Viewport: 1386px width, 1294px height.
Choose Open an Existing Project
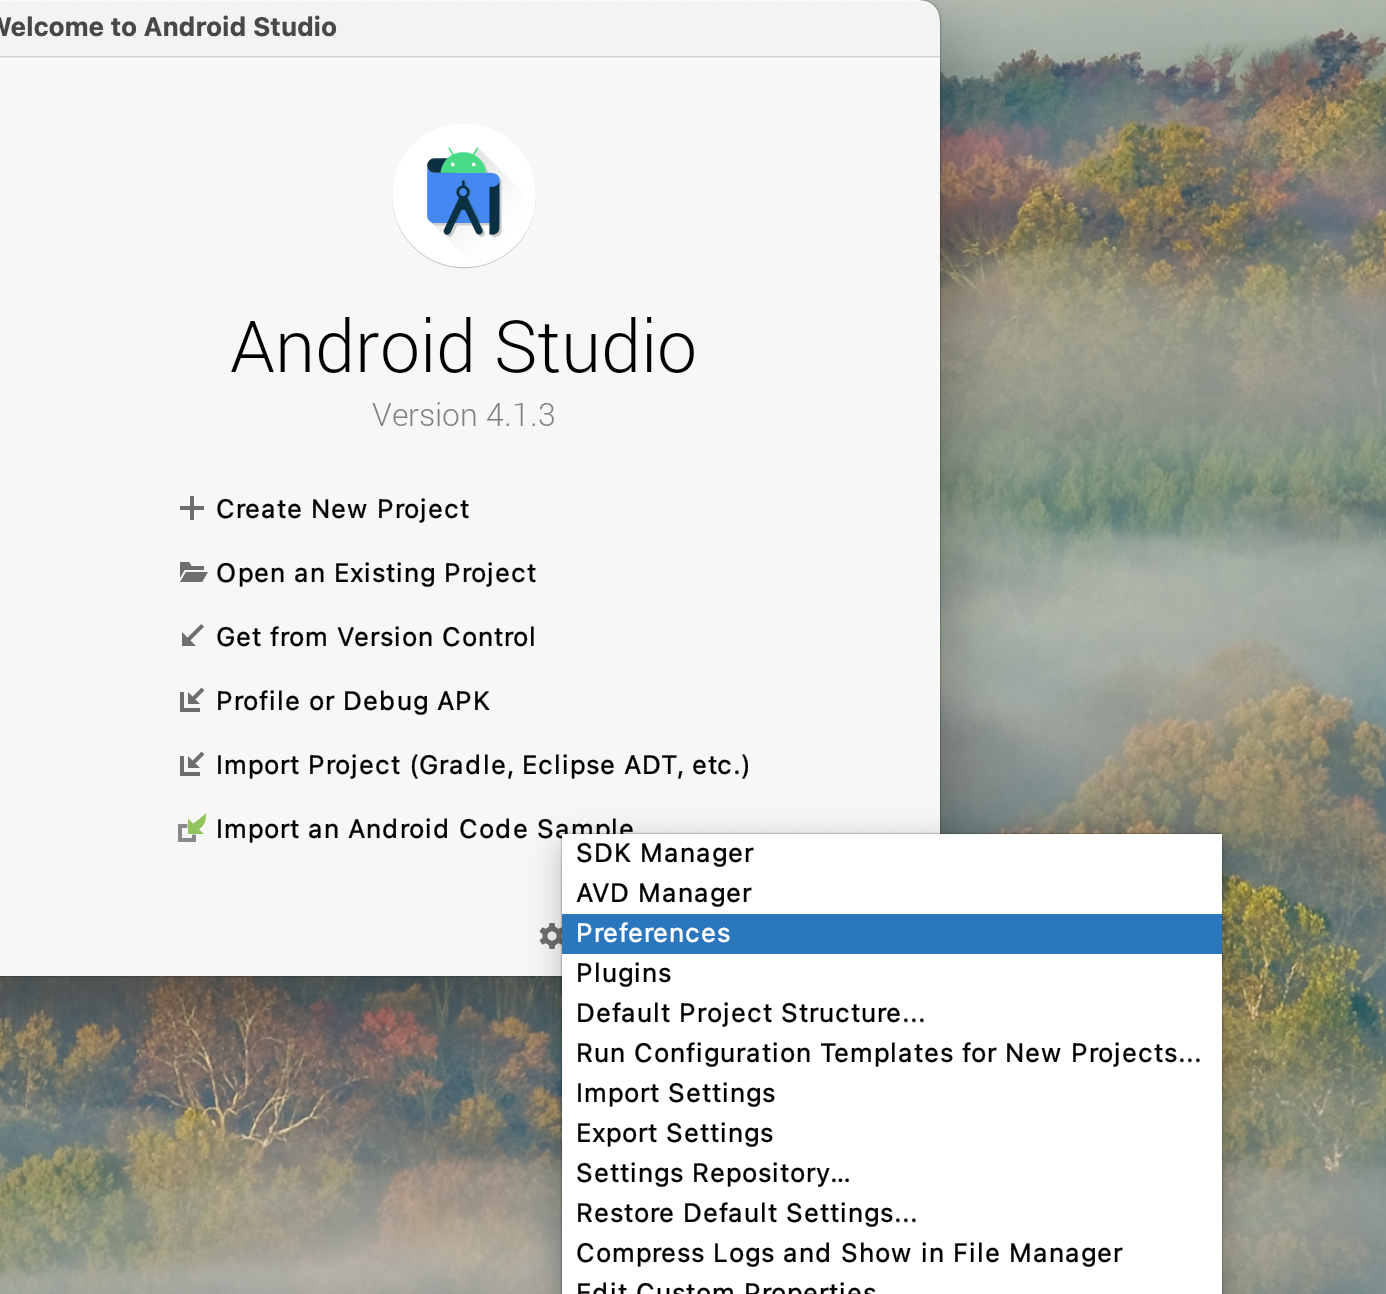coord(376,573)
